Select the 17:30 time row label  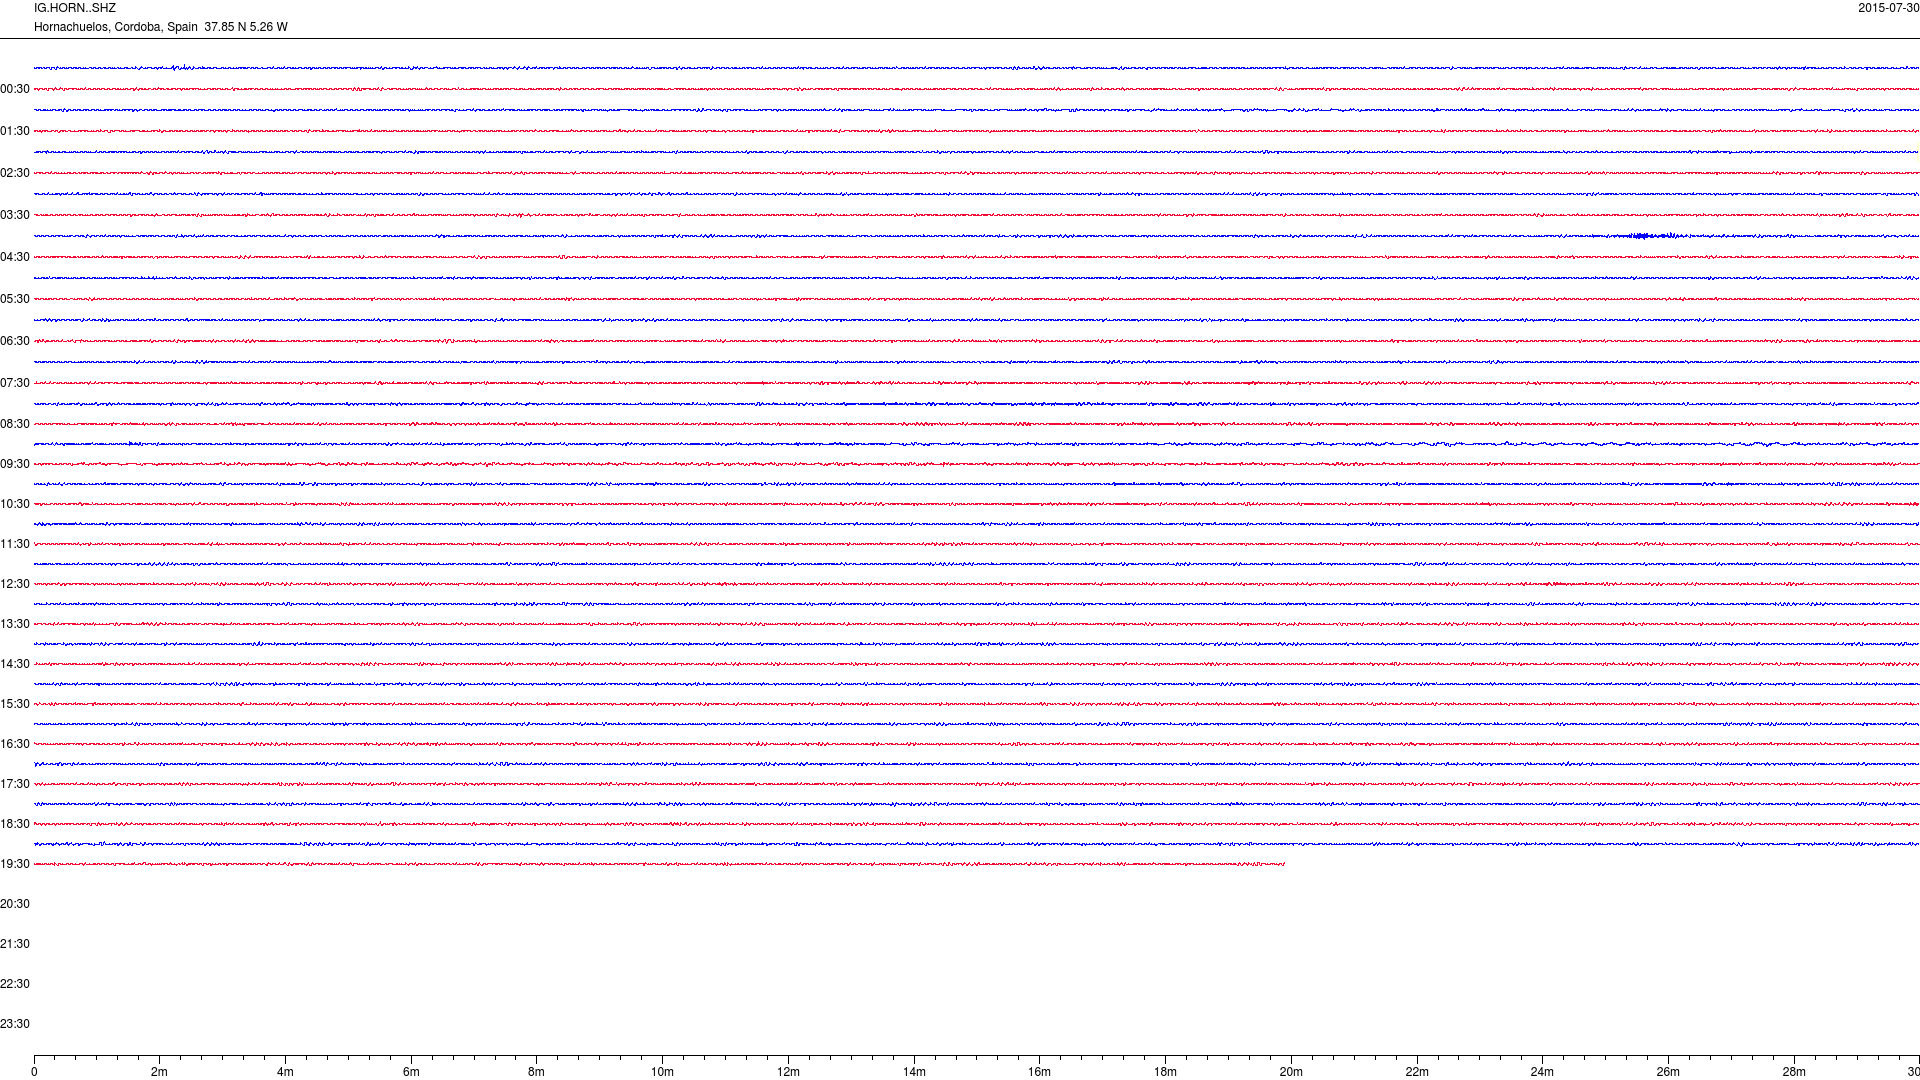[x=15, y=784]
